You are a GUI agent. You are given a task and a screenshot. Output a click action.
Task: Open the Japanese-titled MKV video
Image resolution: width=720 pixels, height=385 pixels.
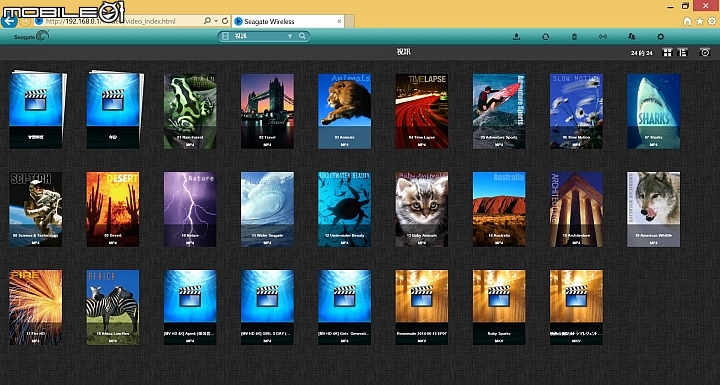(x=576, y=307)
